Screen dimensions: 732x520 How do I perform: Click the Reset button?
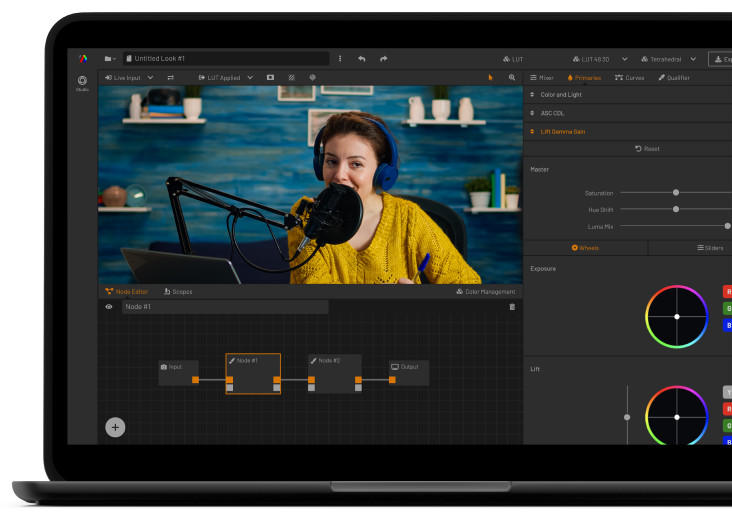pyautogui.click(x=648, y=149)
